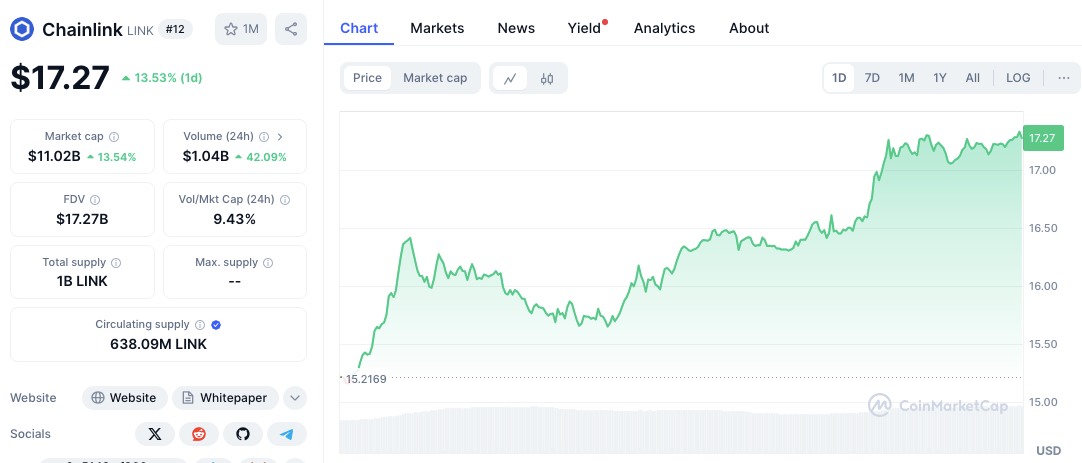Click the #12 rank badge
The height and width of the screenshot is (463, 1082).
[175, 29]
